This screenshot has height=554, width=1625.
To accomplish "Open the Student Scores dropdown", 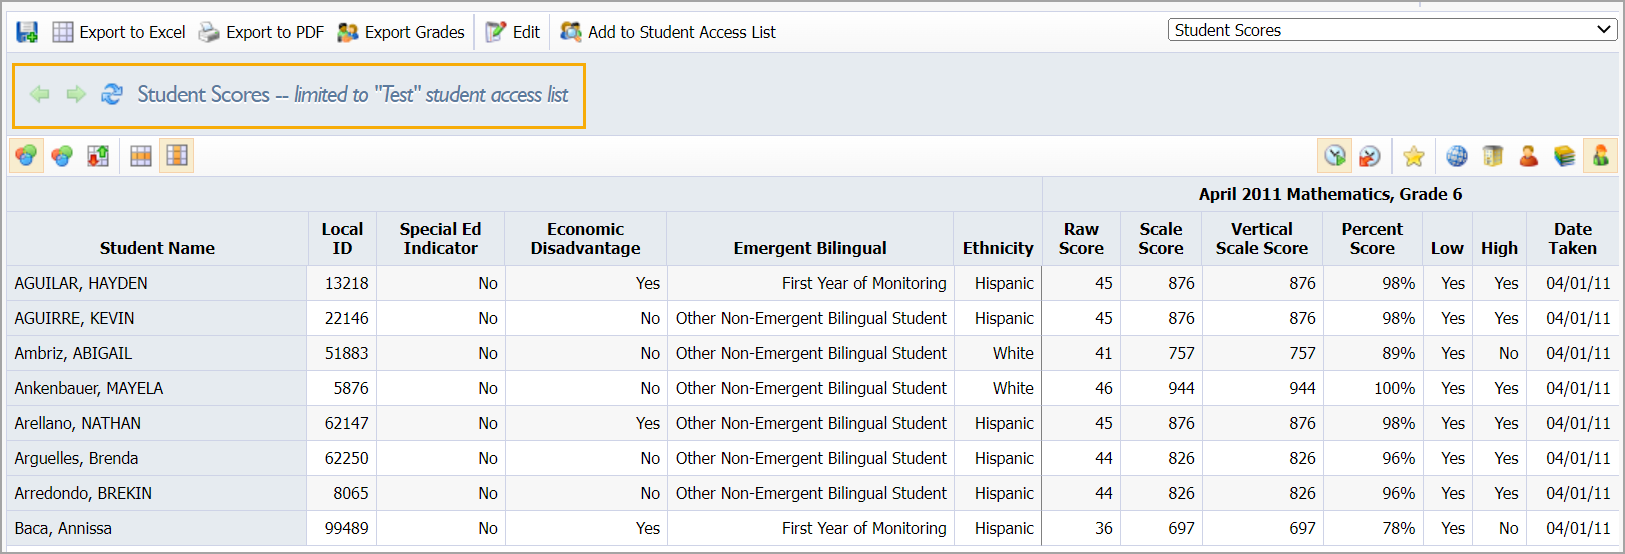I will 1392,30.
